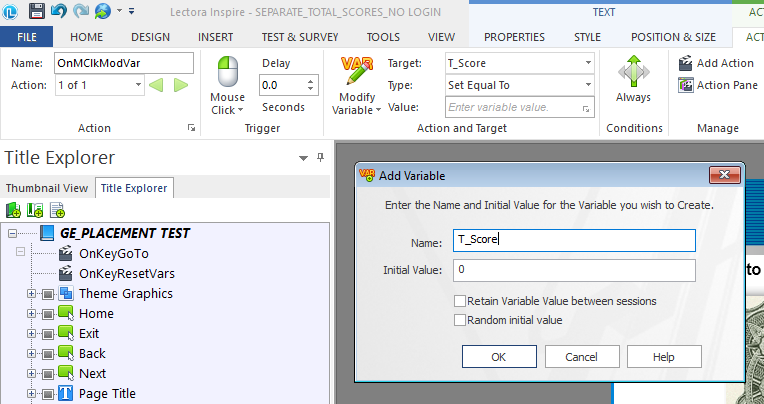
Task: Expand the Next button tree node
Action: (32, 374)
